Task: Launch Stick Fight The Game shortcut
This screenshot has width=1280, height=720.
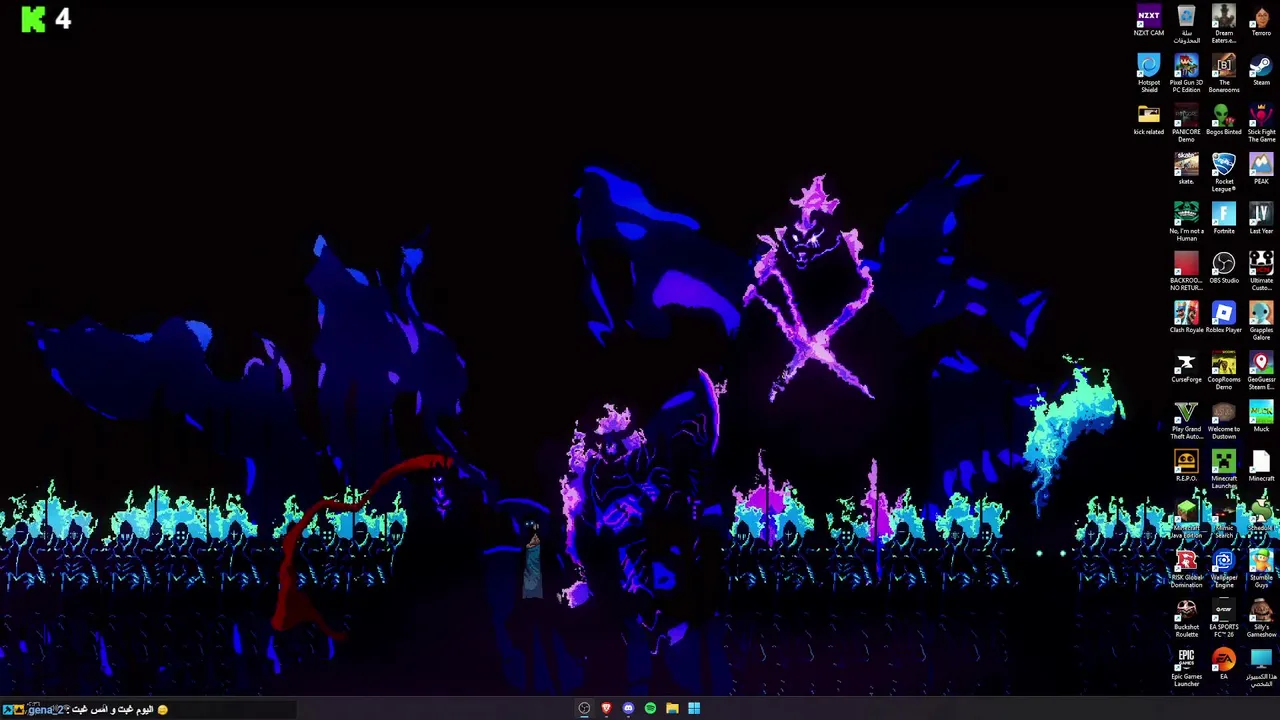Action: click(x=1261, y=124)
